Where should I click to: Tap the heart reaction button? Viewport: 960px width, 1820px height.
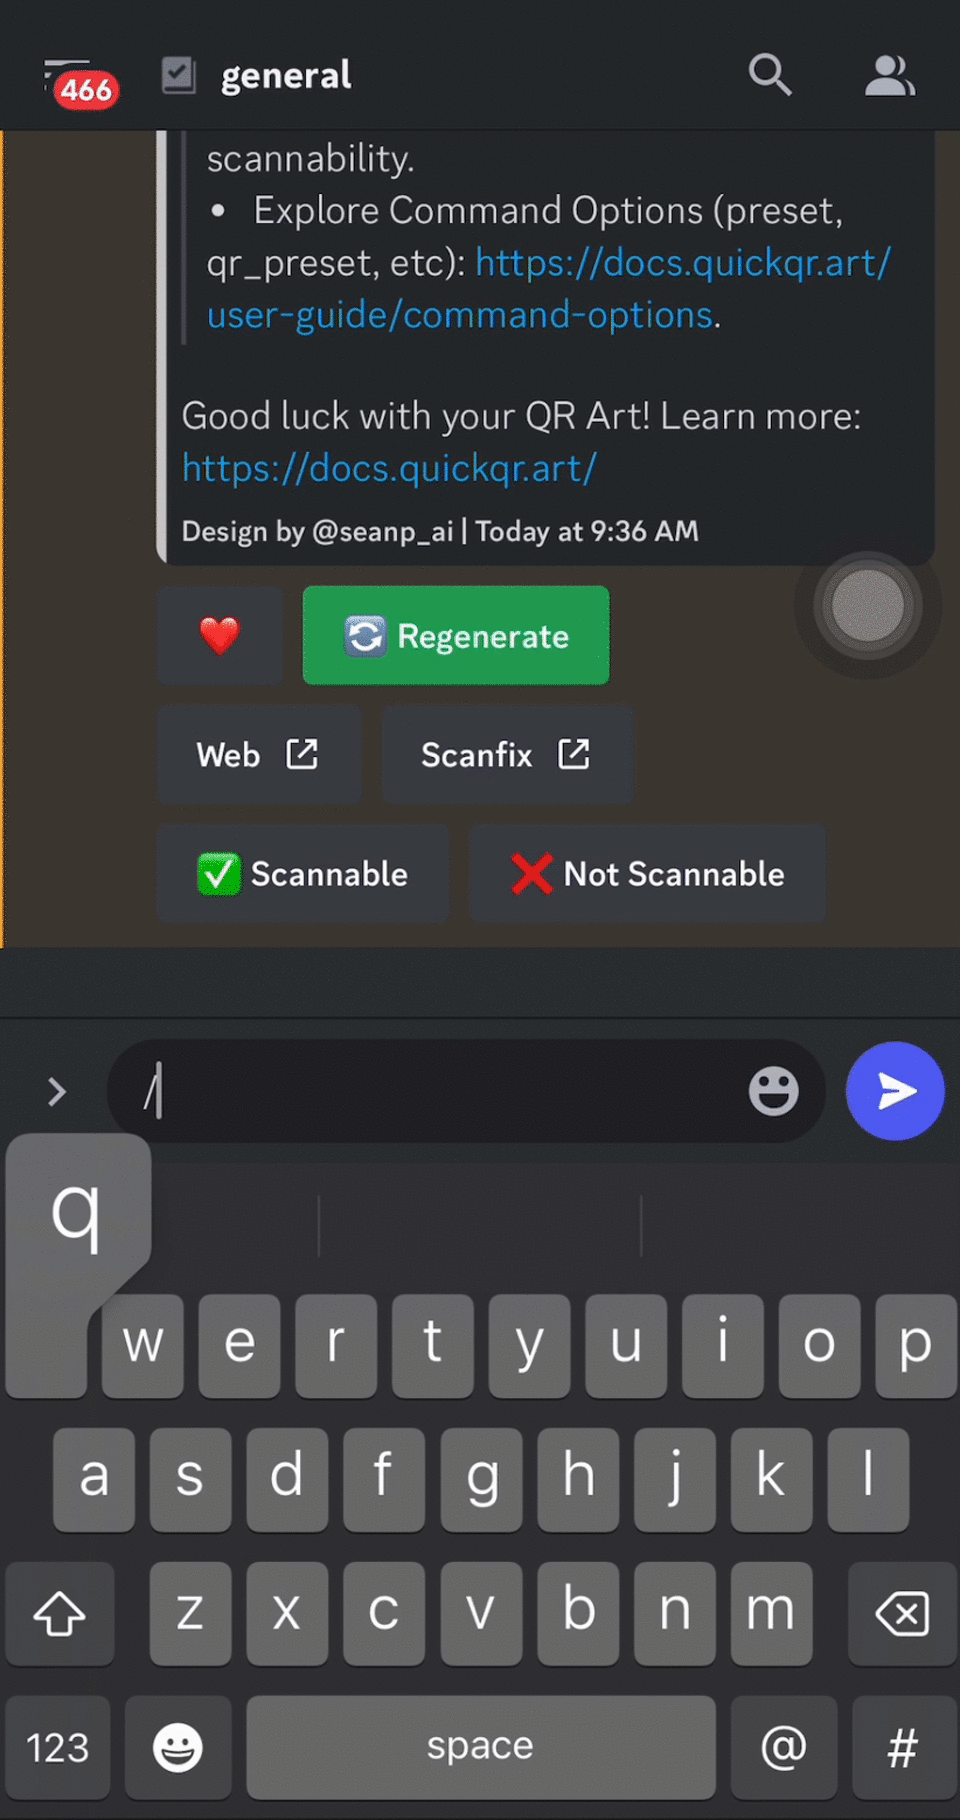[x=219, y=635]
